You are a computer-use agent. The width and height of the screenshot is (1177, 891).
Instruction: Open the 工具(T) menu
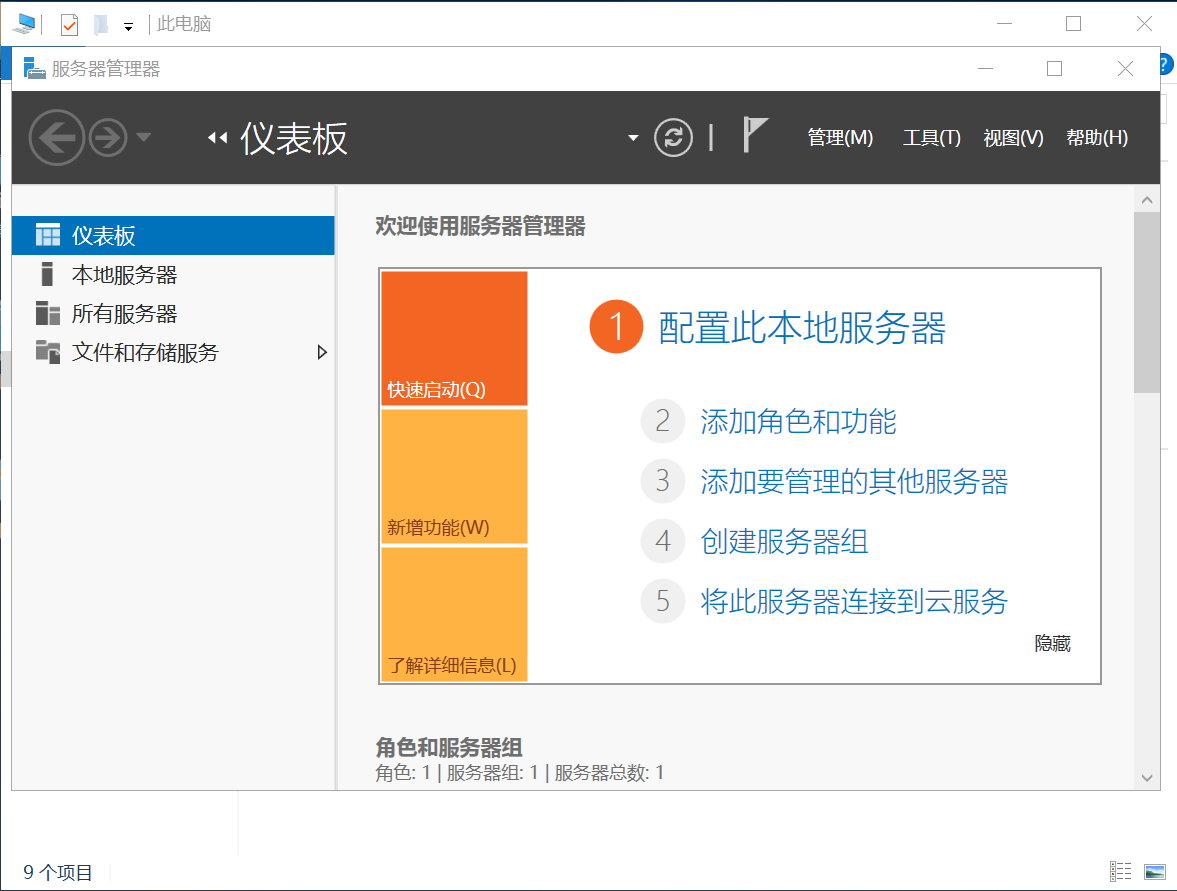tap(931, 137)
